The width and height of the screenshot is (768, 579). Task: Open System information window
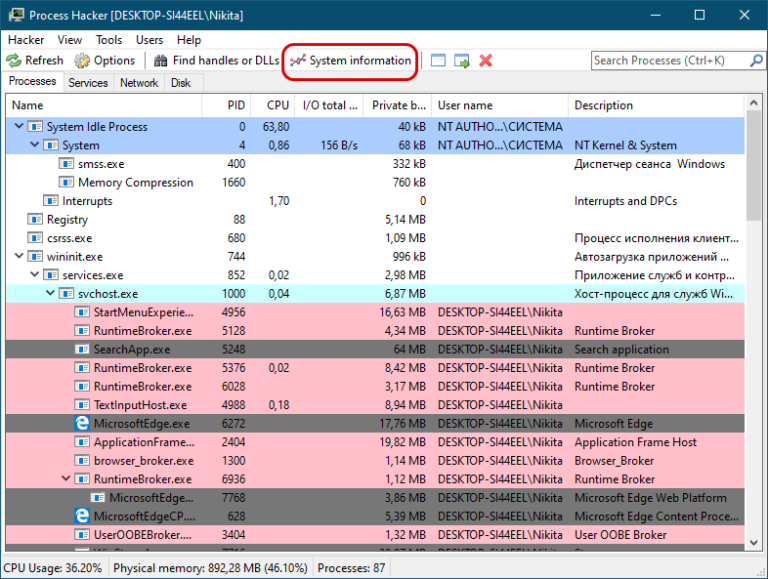(x=350, y=60)
